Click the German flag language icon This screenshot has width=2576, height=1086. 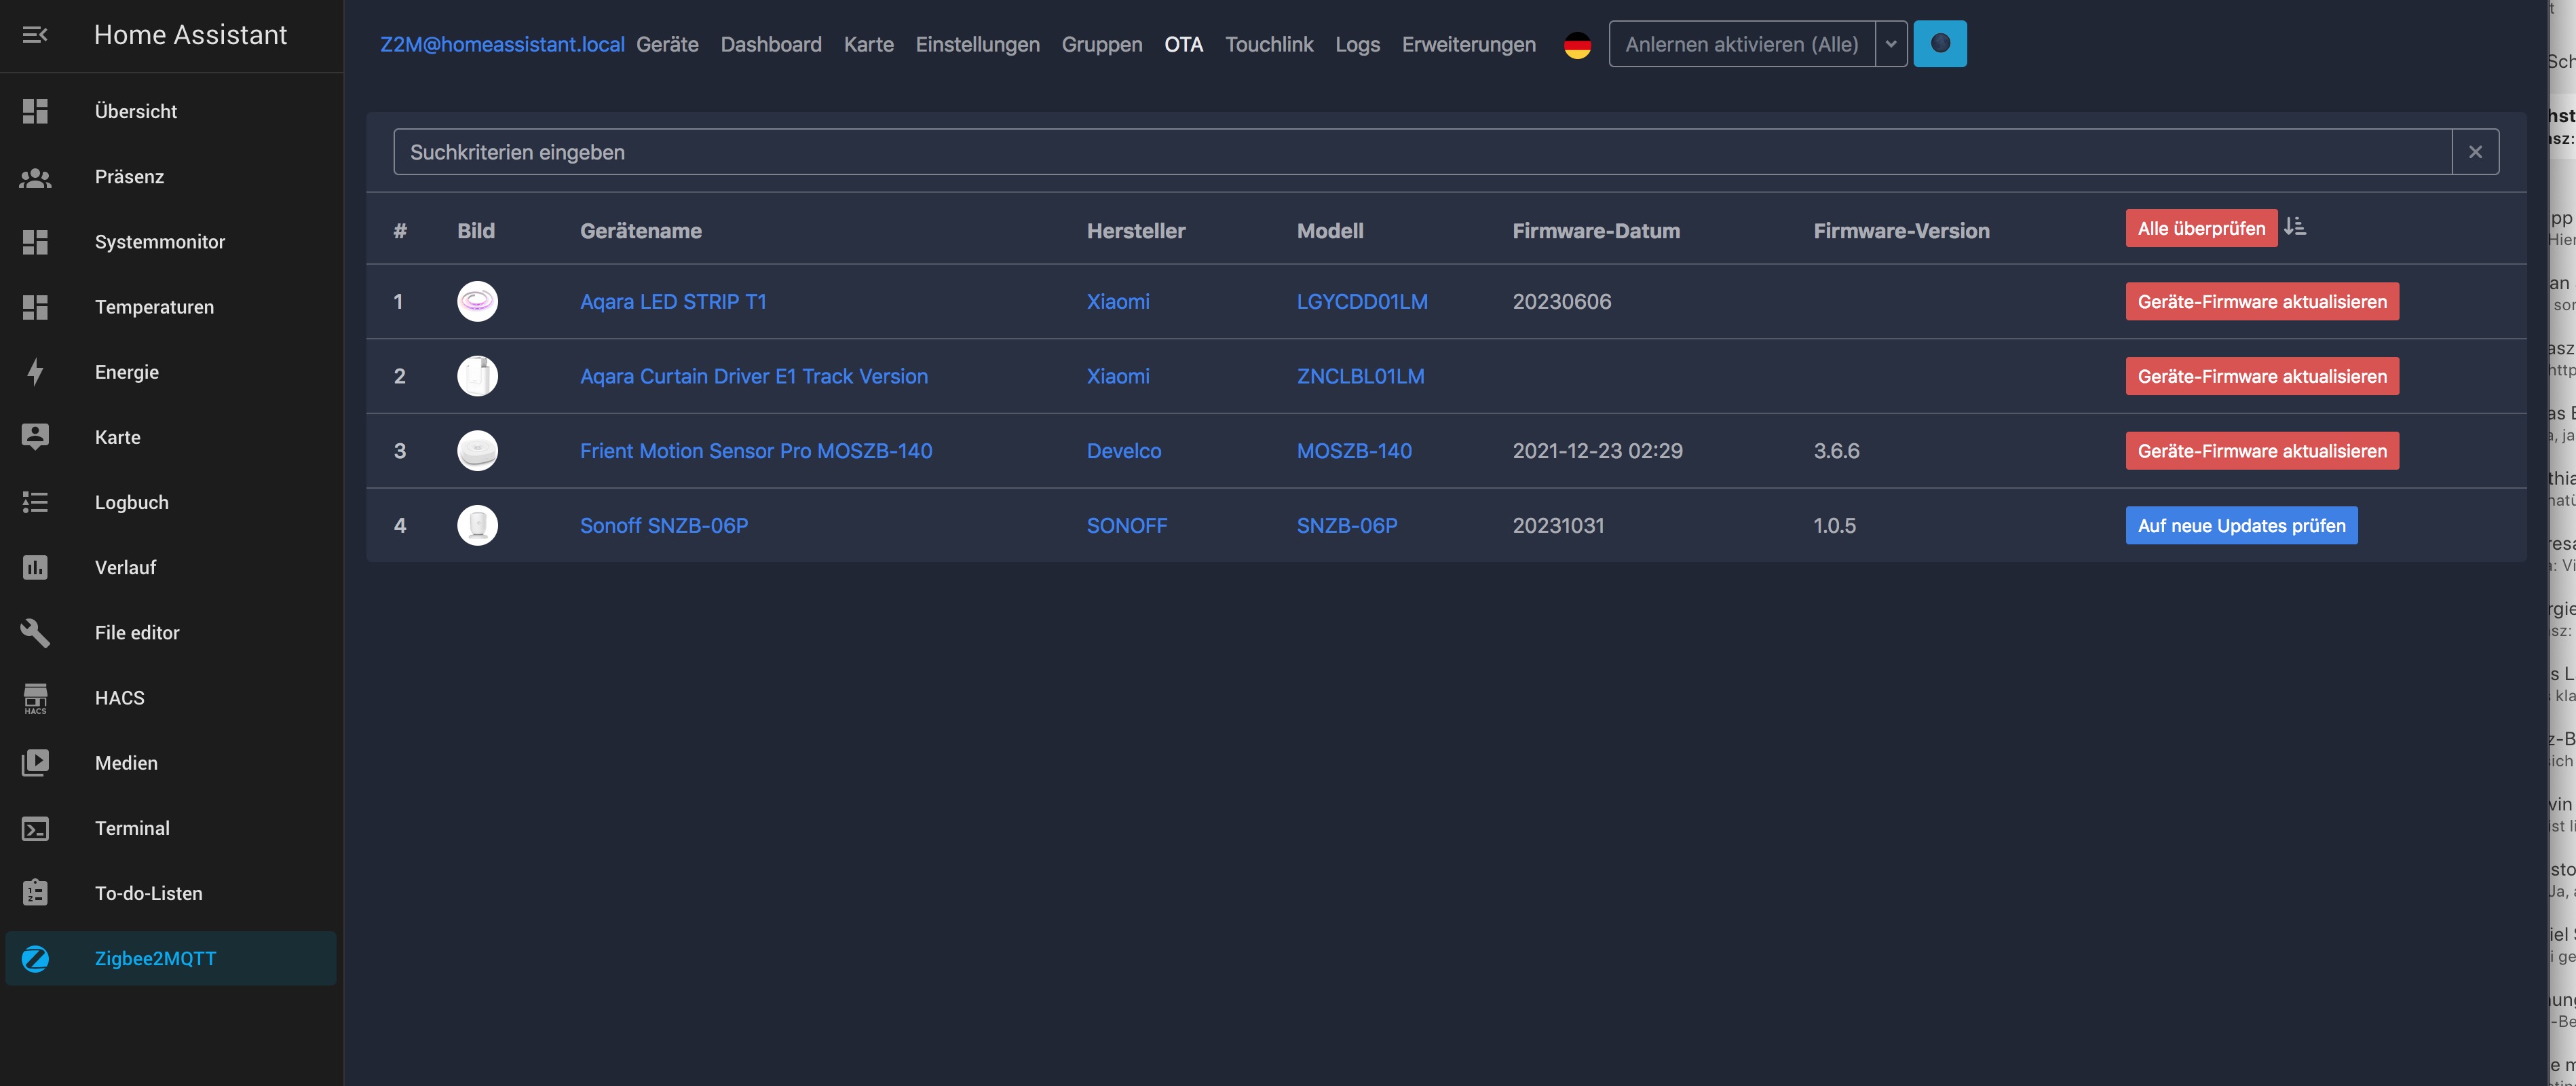click(1577, 45)
